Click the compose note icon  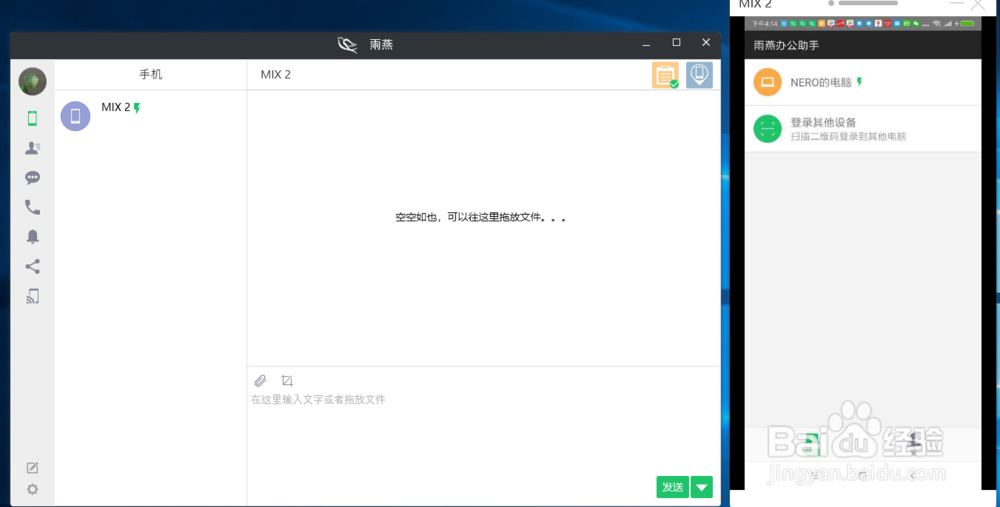click(x=33, y=468)
